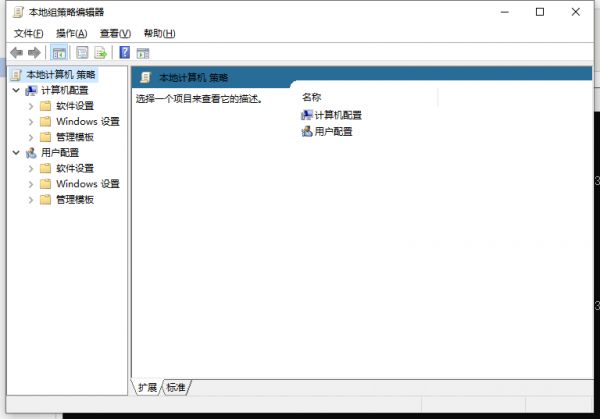Click the Properties toolbar icon

(x=82, y=53)
